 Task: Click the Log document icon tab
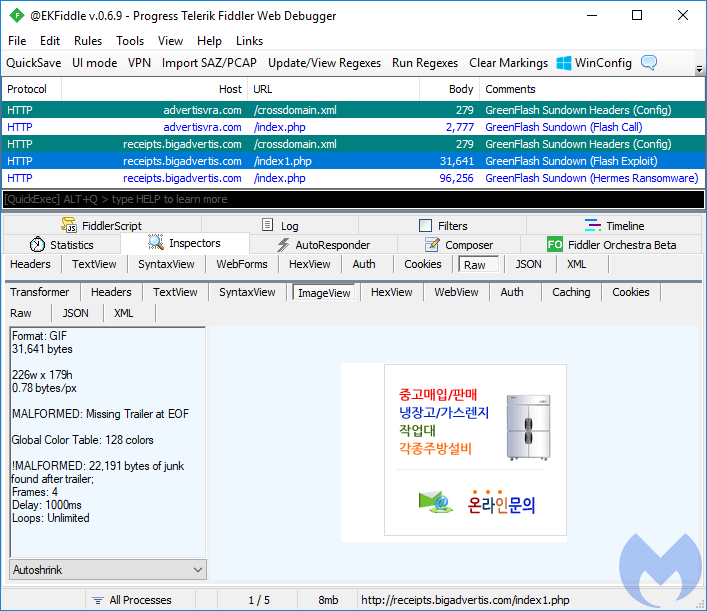[x=267, y=226]
